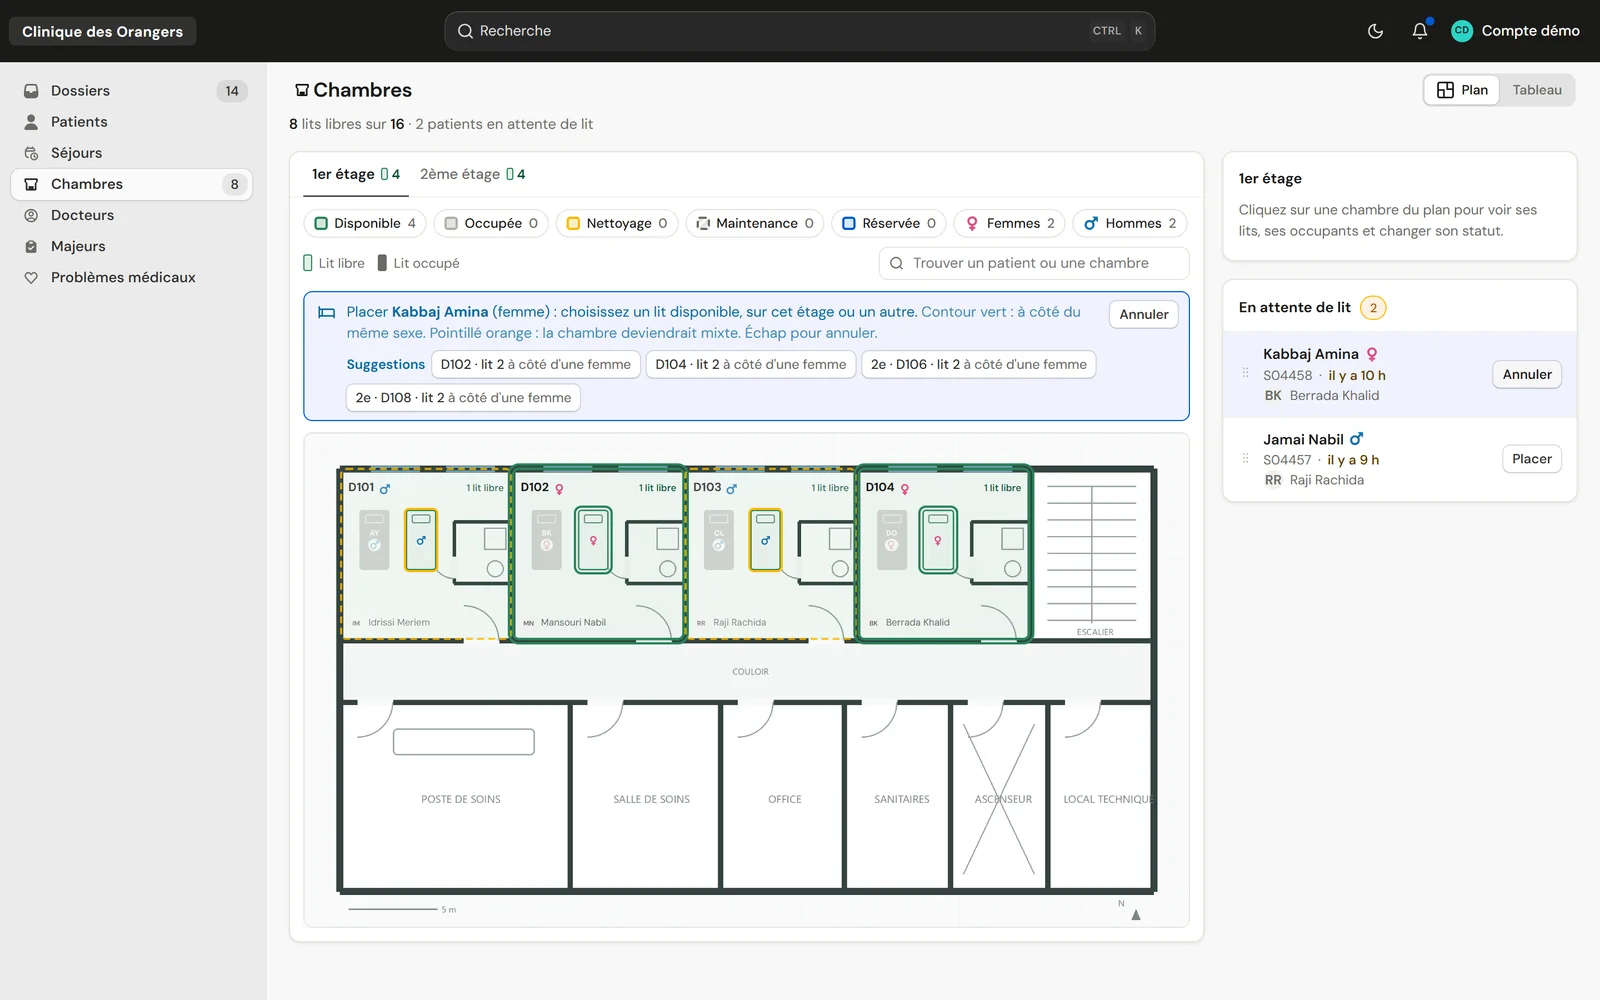Click the Dossiers sidebar icon

click(31, 91)
